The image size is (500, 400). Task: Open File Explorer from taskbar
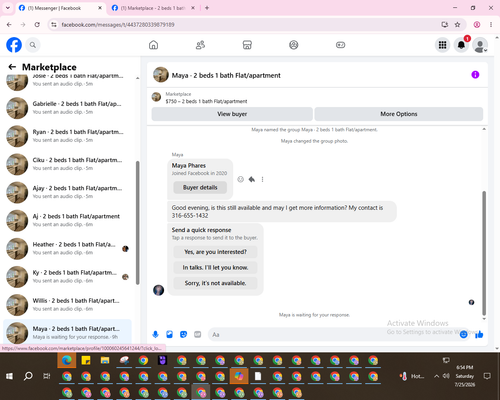point(105,360)
